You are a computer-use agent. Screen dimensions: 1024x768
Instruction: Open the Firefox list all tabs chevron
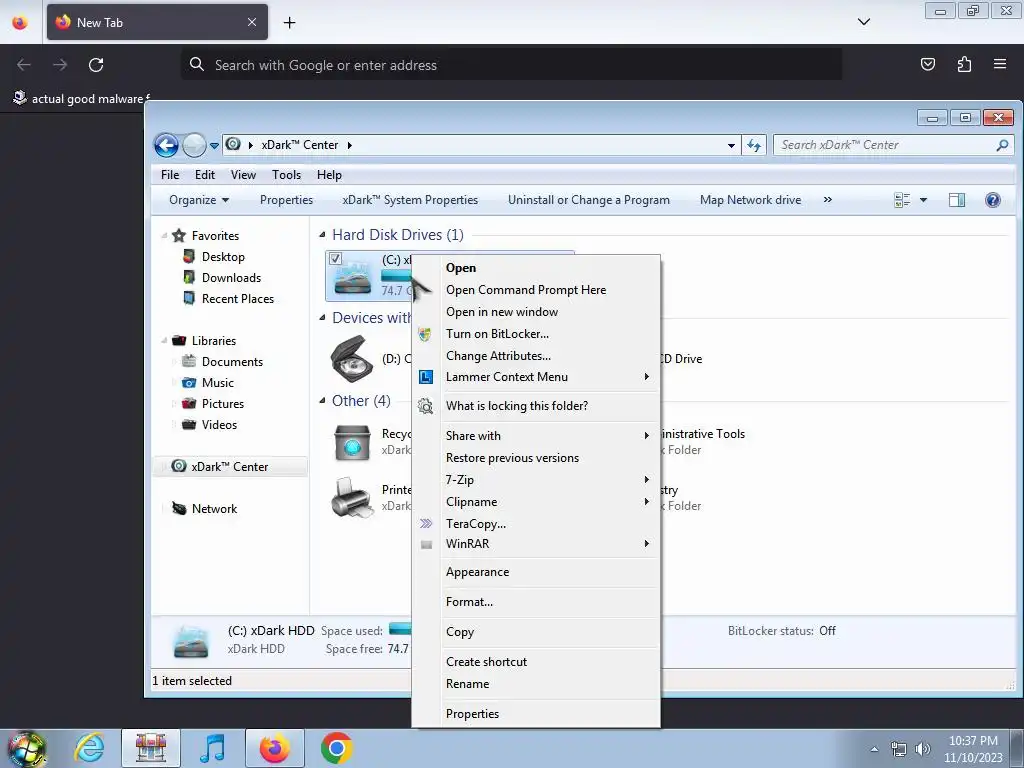[x=863, y=22]
